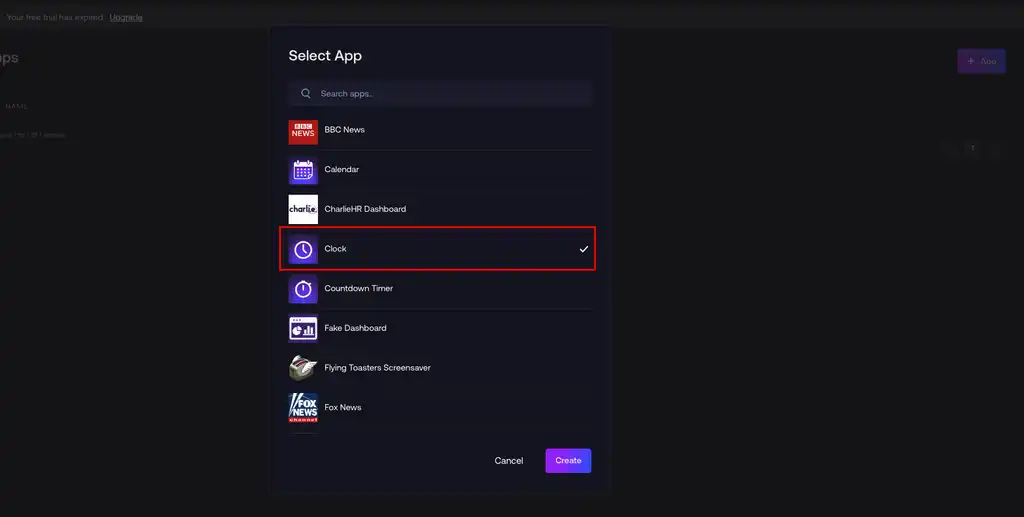
Task: Click the BBC News app icon
Action: point(303,131)
